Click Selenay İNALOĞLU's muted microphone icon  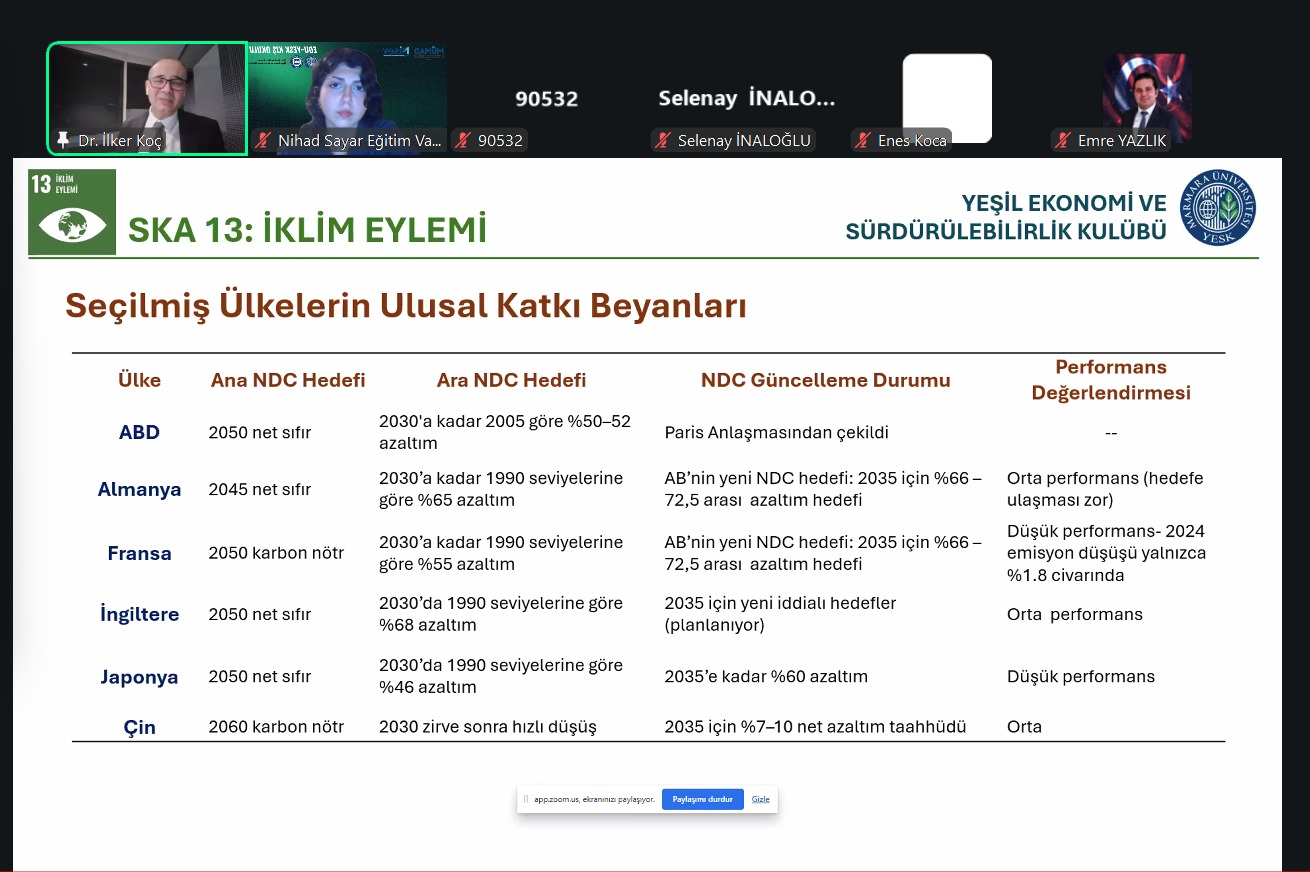click(663, 141)
